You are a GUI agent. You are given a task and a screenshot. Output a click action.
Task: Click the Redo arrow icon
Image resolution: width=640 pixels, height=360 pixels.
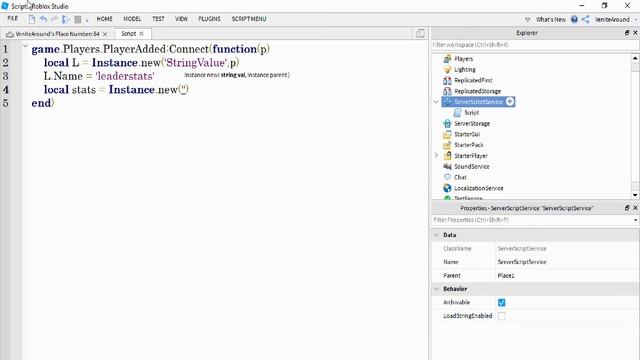[x=54, y=19]
